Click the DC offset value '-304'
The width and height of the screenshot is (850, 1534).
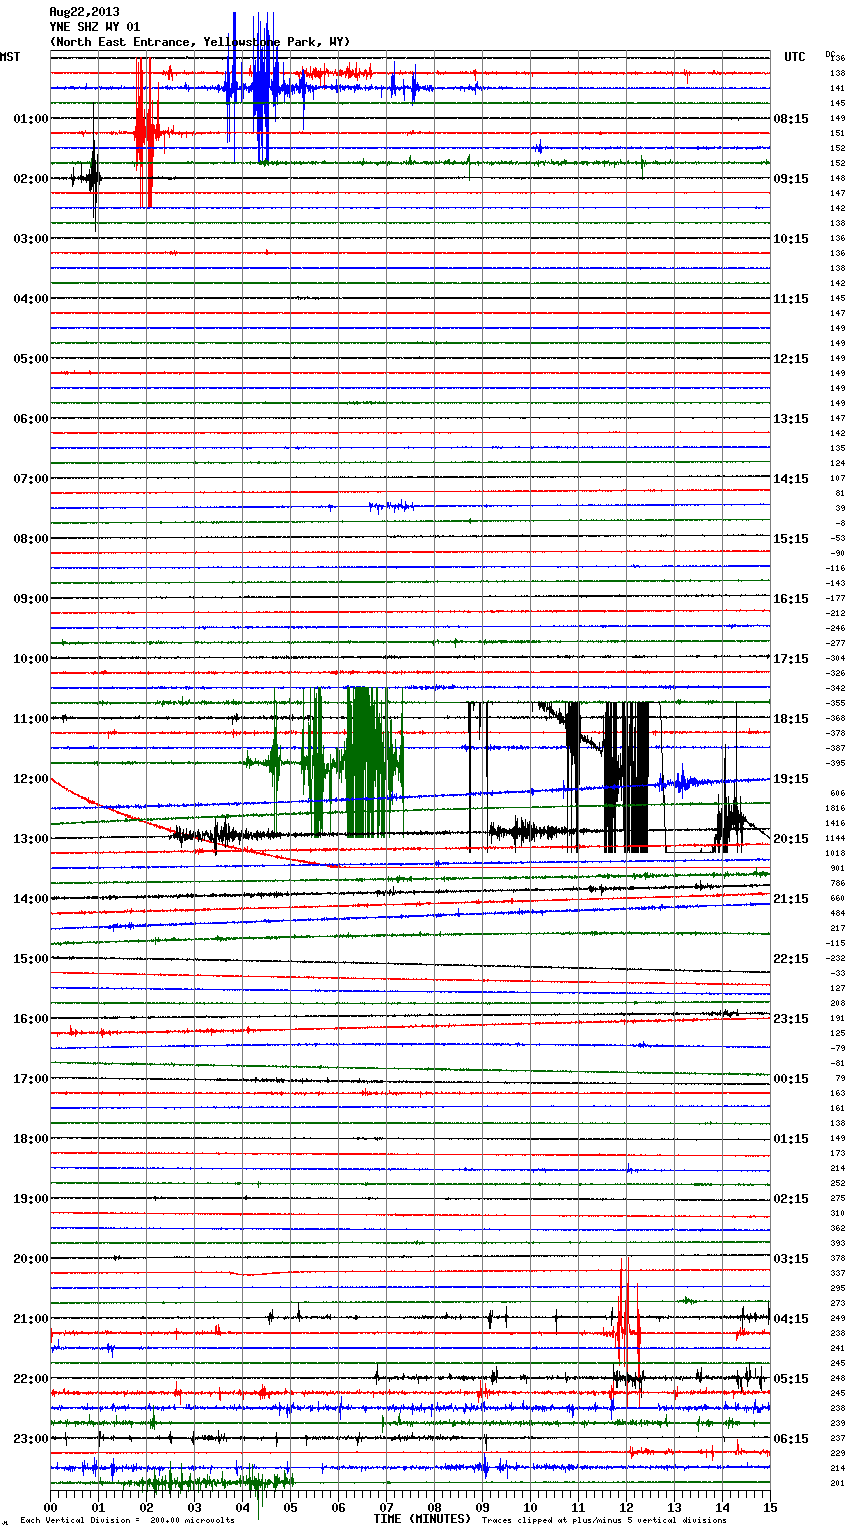(x=835, y=658)
